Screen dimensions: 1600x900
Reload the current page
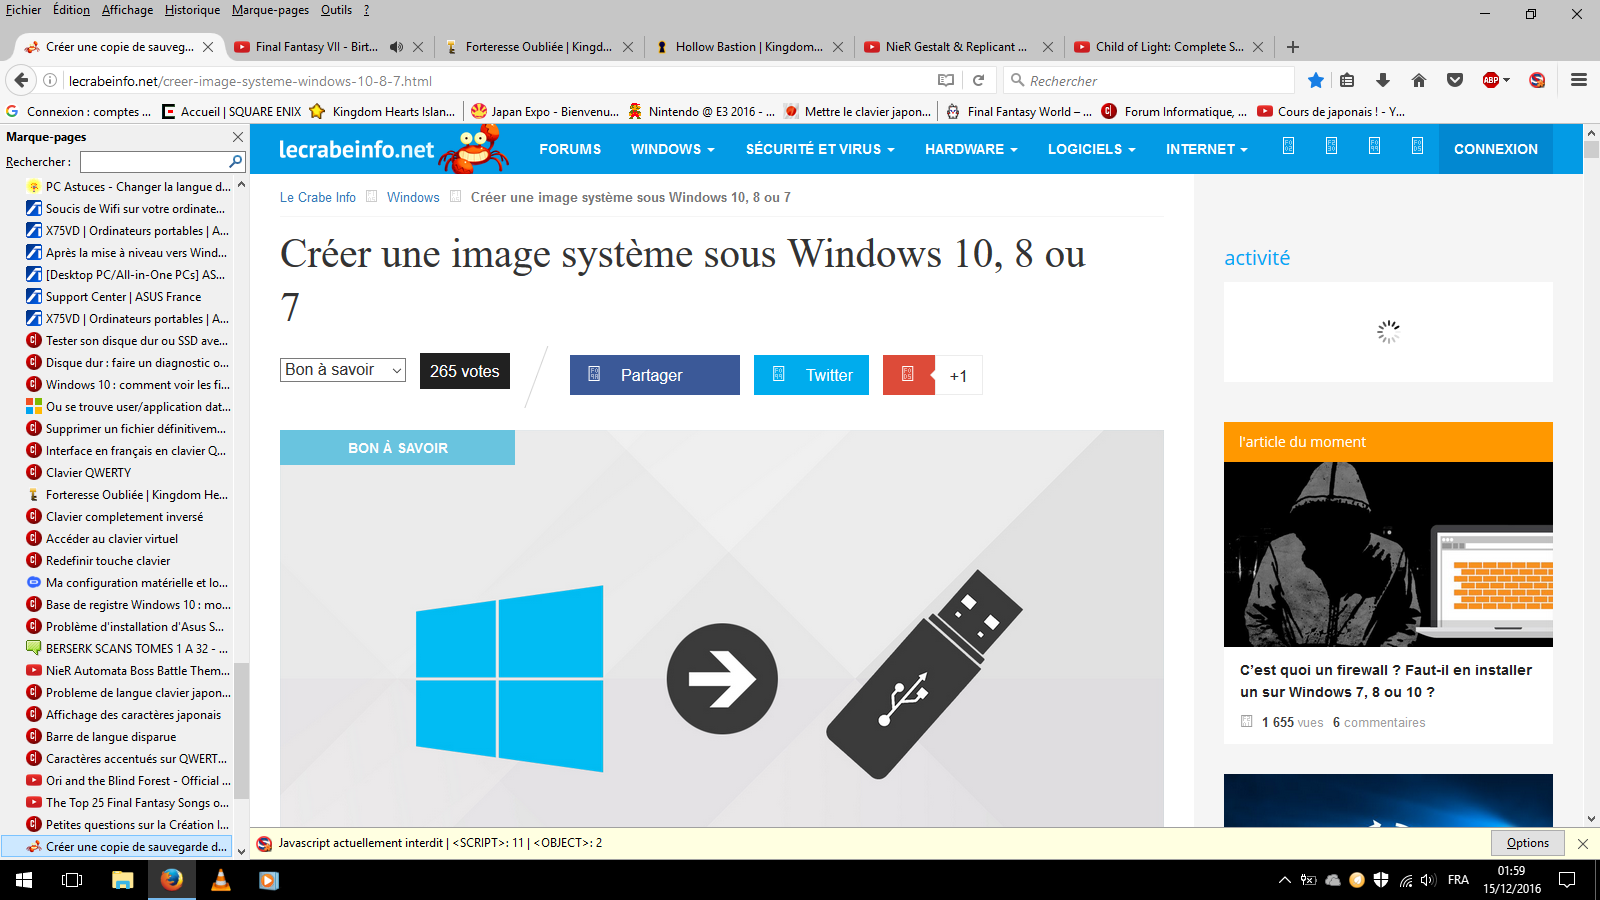(979, 80)
